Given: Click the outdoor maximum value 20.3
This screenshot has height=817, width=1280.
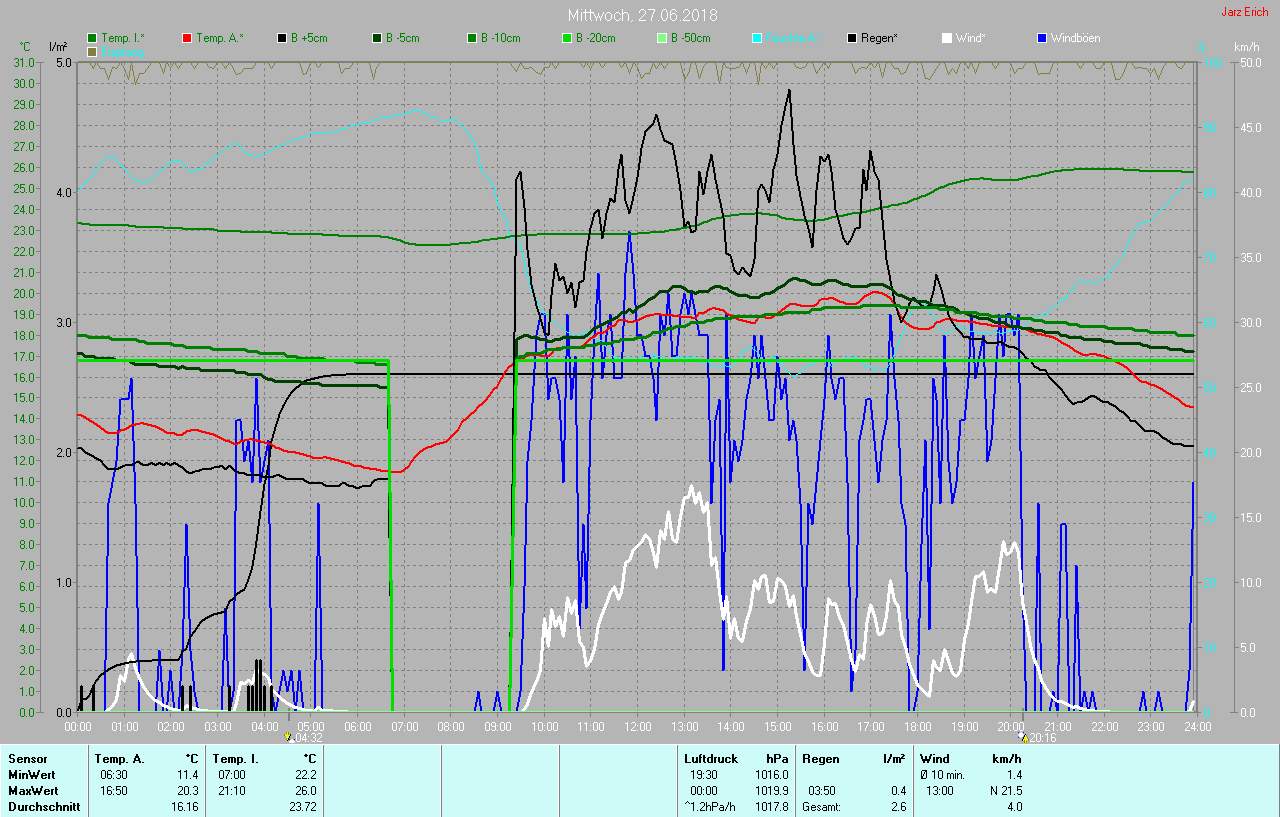Looking at the screenshot, I should coord(188,791).
